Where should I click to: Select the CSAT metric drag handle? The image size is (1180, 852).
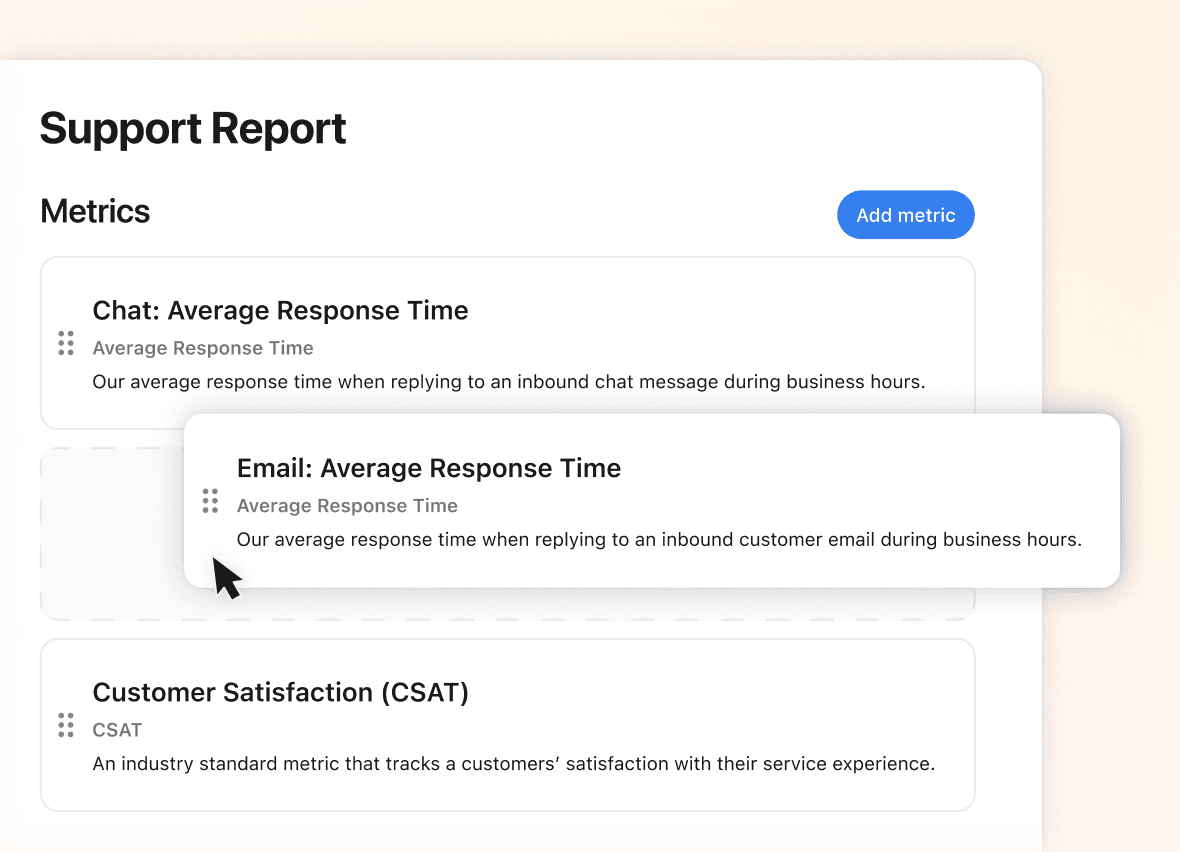coord(66,725)
